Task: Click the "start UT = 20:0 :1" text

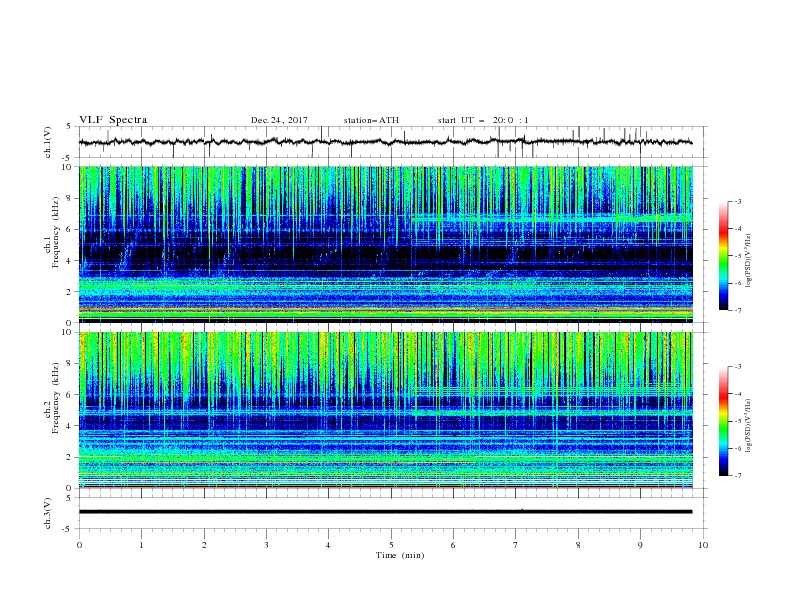Action: click(483, 120)
